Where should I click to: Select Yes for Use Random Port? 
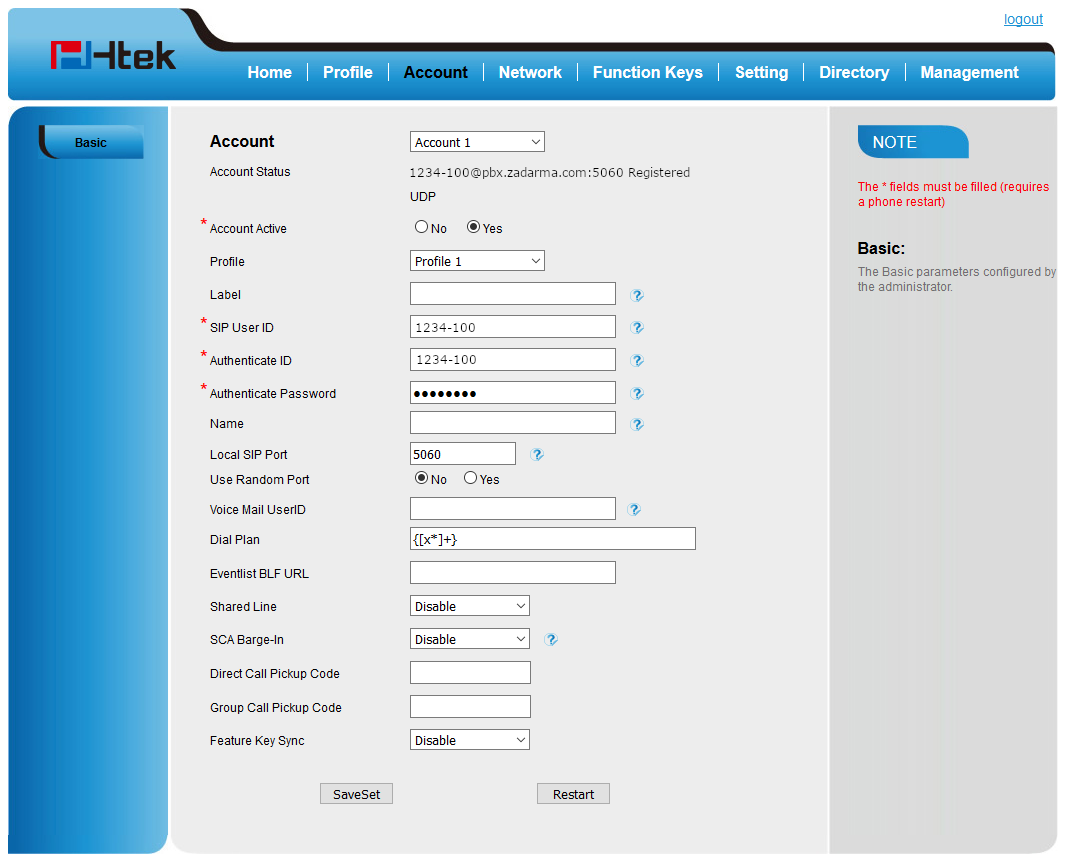(x=471, y=479)
